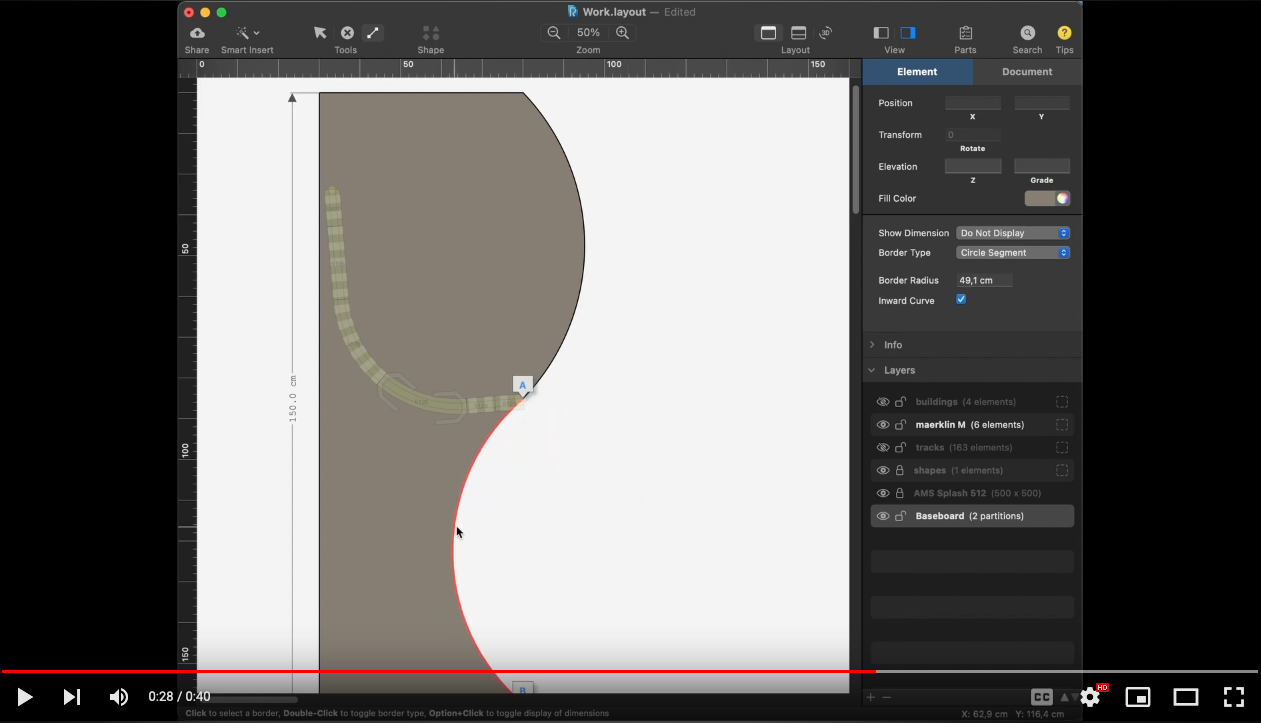Image resolution: width=1261 pixels, height=723 pixels.
Task: Toggle visibility of the tracks layer
Action: pyautogui.click(x=883, y=448)
